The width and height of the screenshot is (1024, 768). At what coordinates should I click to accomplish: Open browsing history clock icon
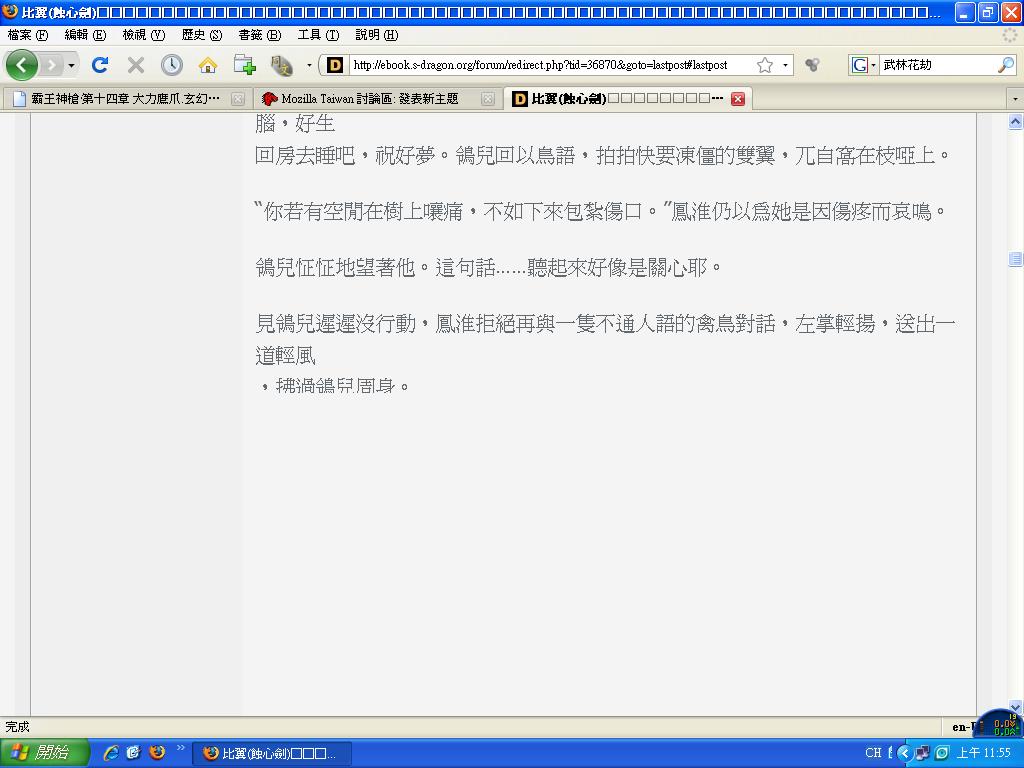click(172, 65)
